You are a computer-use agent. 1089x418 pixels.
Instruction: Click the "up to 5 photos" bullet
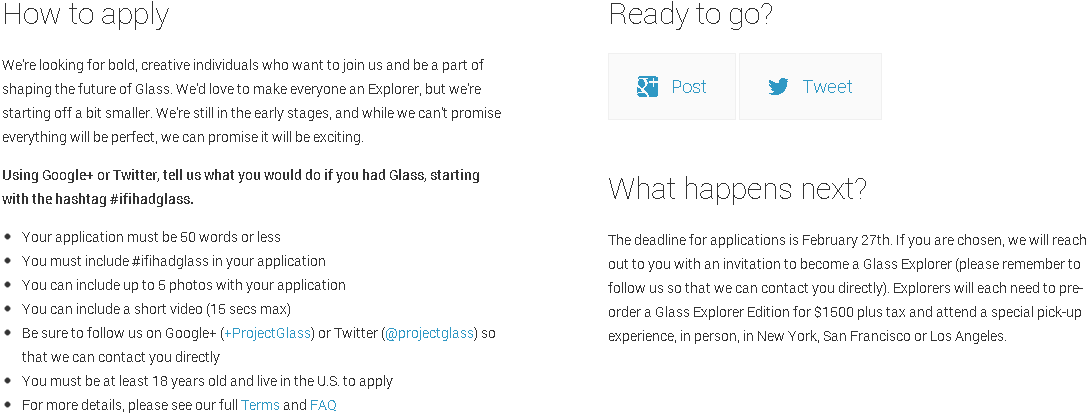pos(183,285)
